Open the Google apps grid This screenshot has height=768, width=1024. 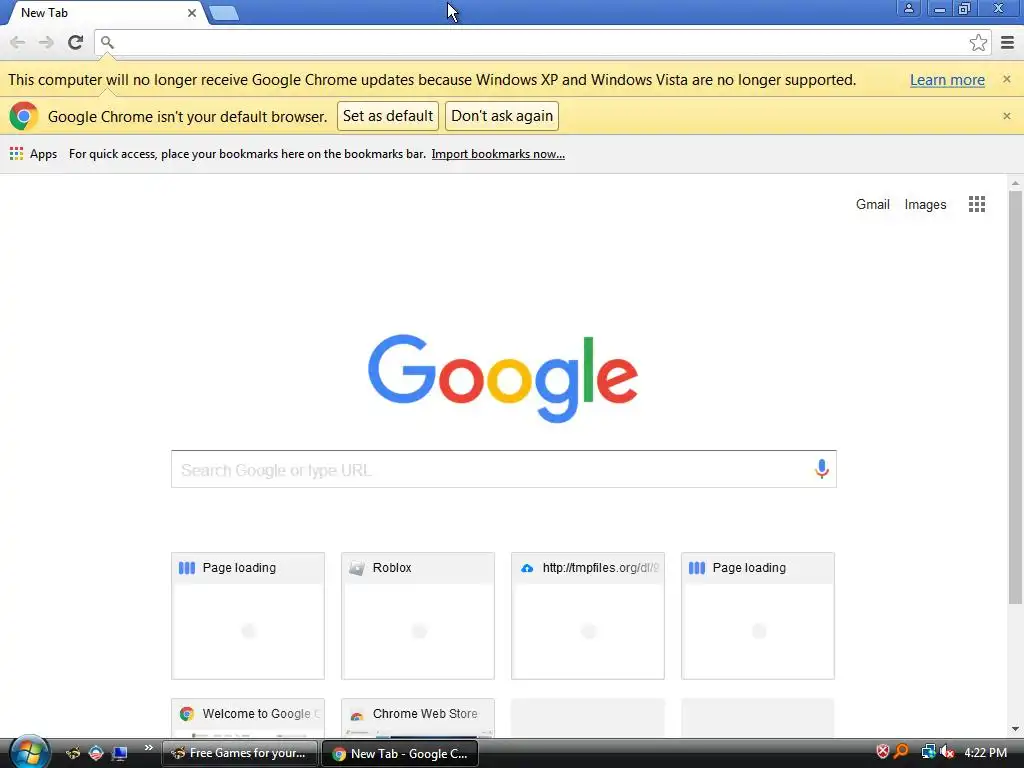coord(976,204)
